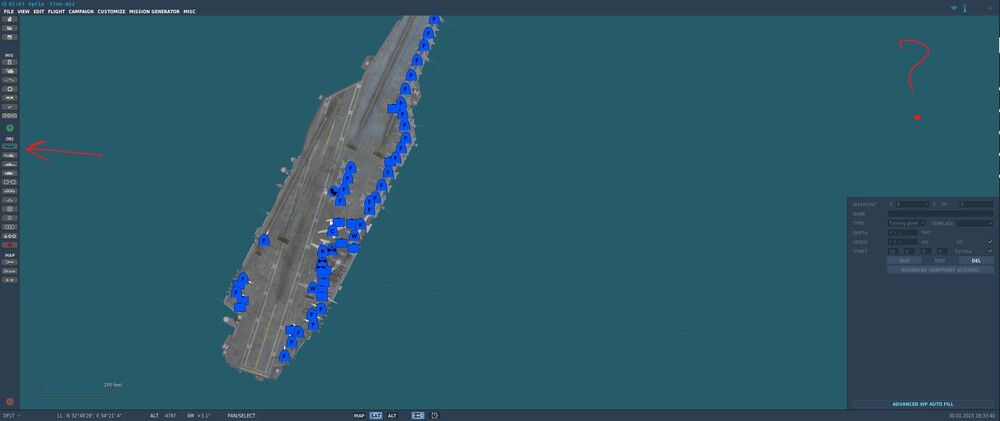This screenshot has width=1000, height=421.
Task: Click the red exit icon at bottom left
Action: coord(10,402)
